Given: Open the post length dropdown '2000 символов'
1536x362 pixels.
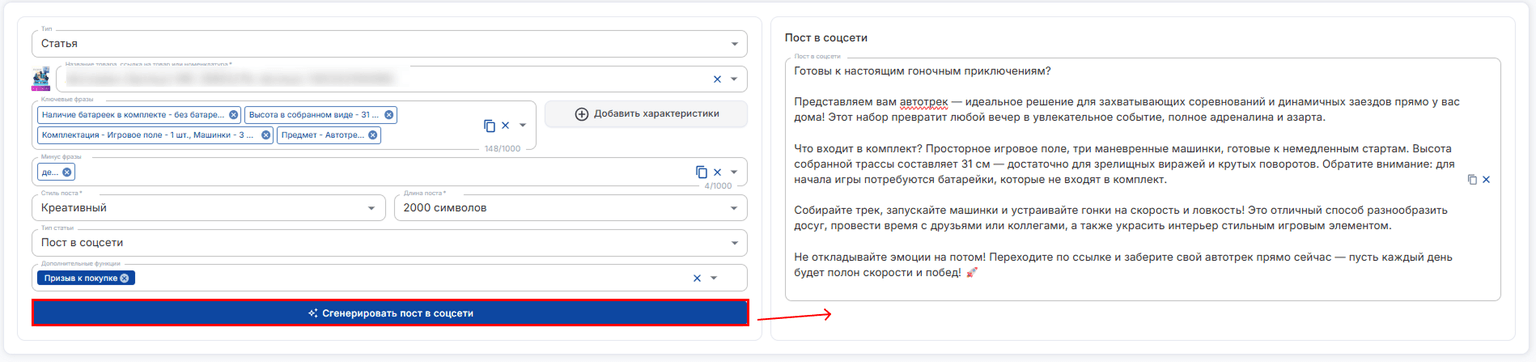Looking at the screenshot, I should pyautogui.click(x=571, y=208).
